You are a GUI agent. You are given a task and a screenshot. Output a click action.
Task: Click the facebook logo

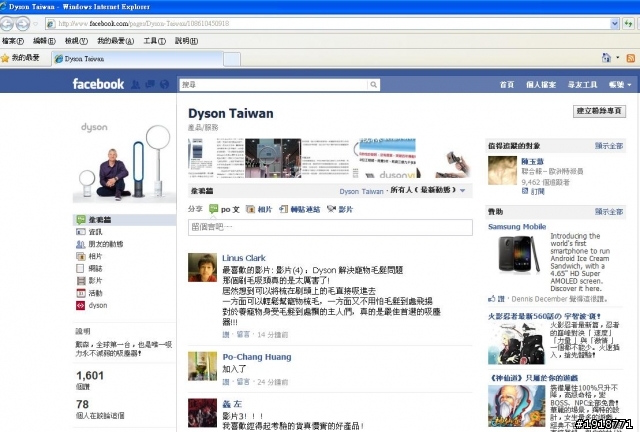tap(98, 84)
